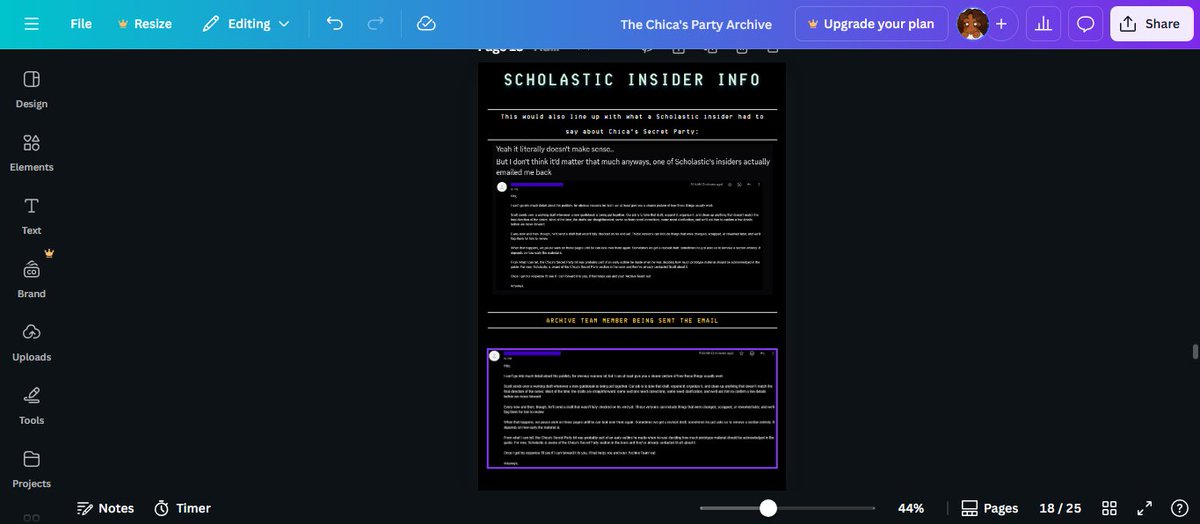The image size is (1200, 524).
Task: Click the Share button
Action: [x=1151, y=23]
